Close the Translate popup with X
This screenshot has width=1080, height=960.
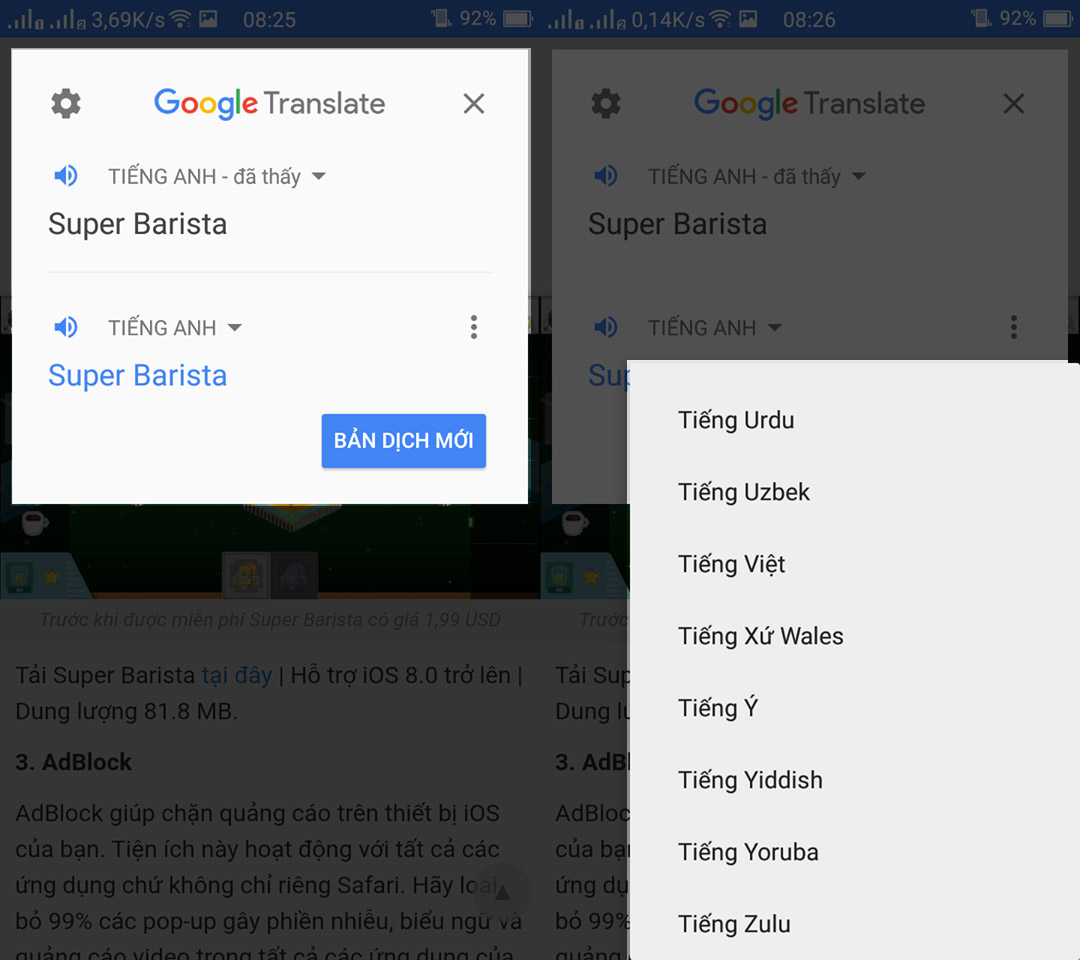click(x=473, y=103)
